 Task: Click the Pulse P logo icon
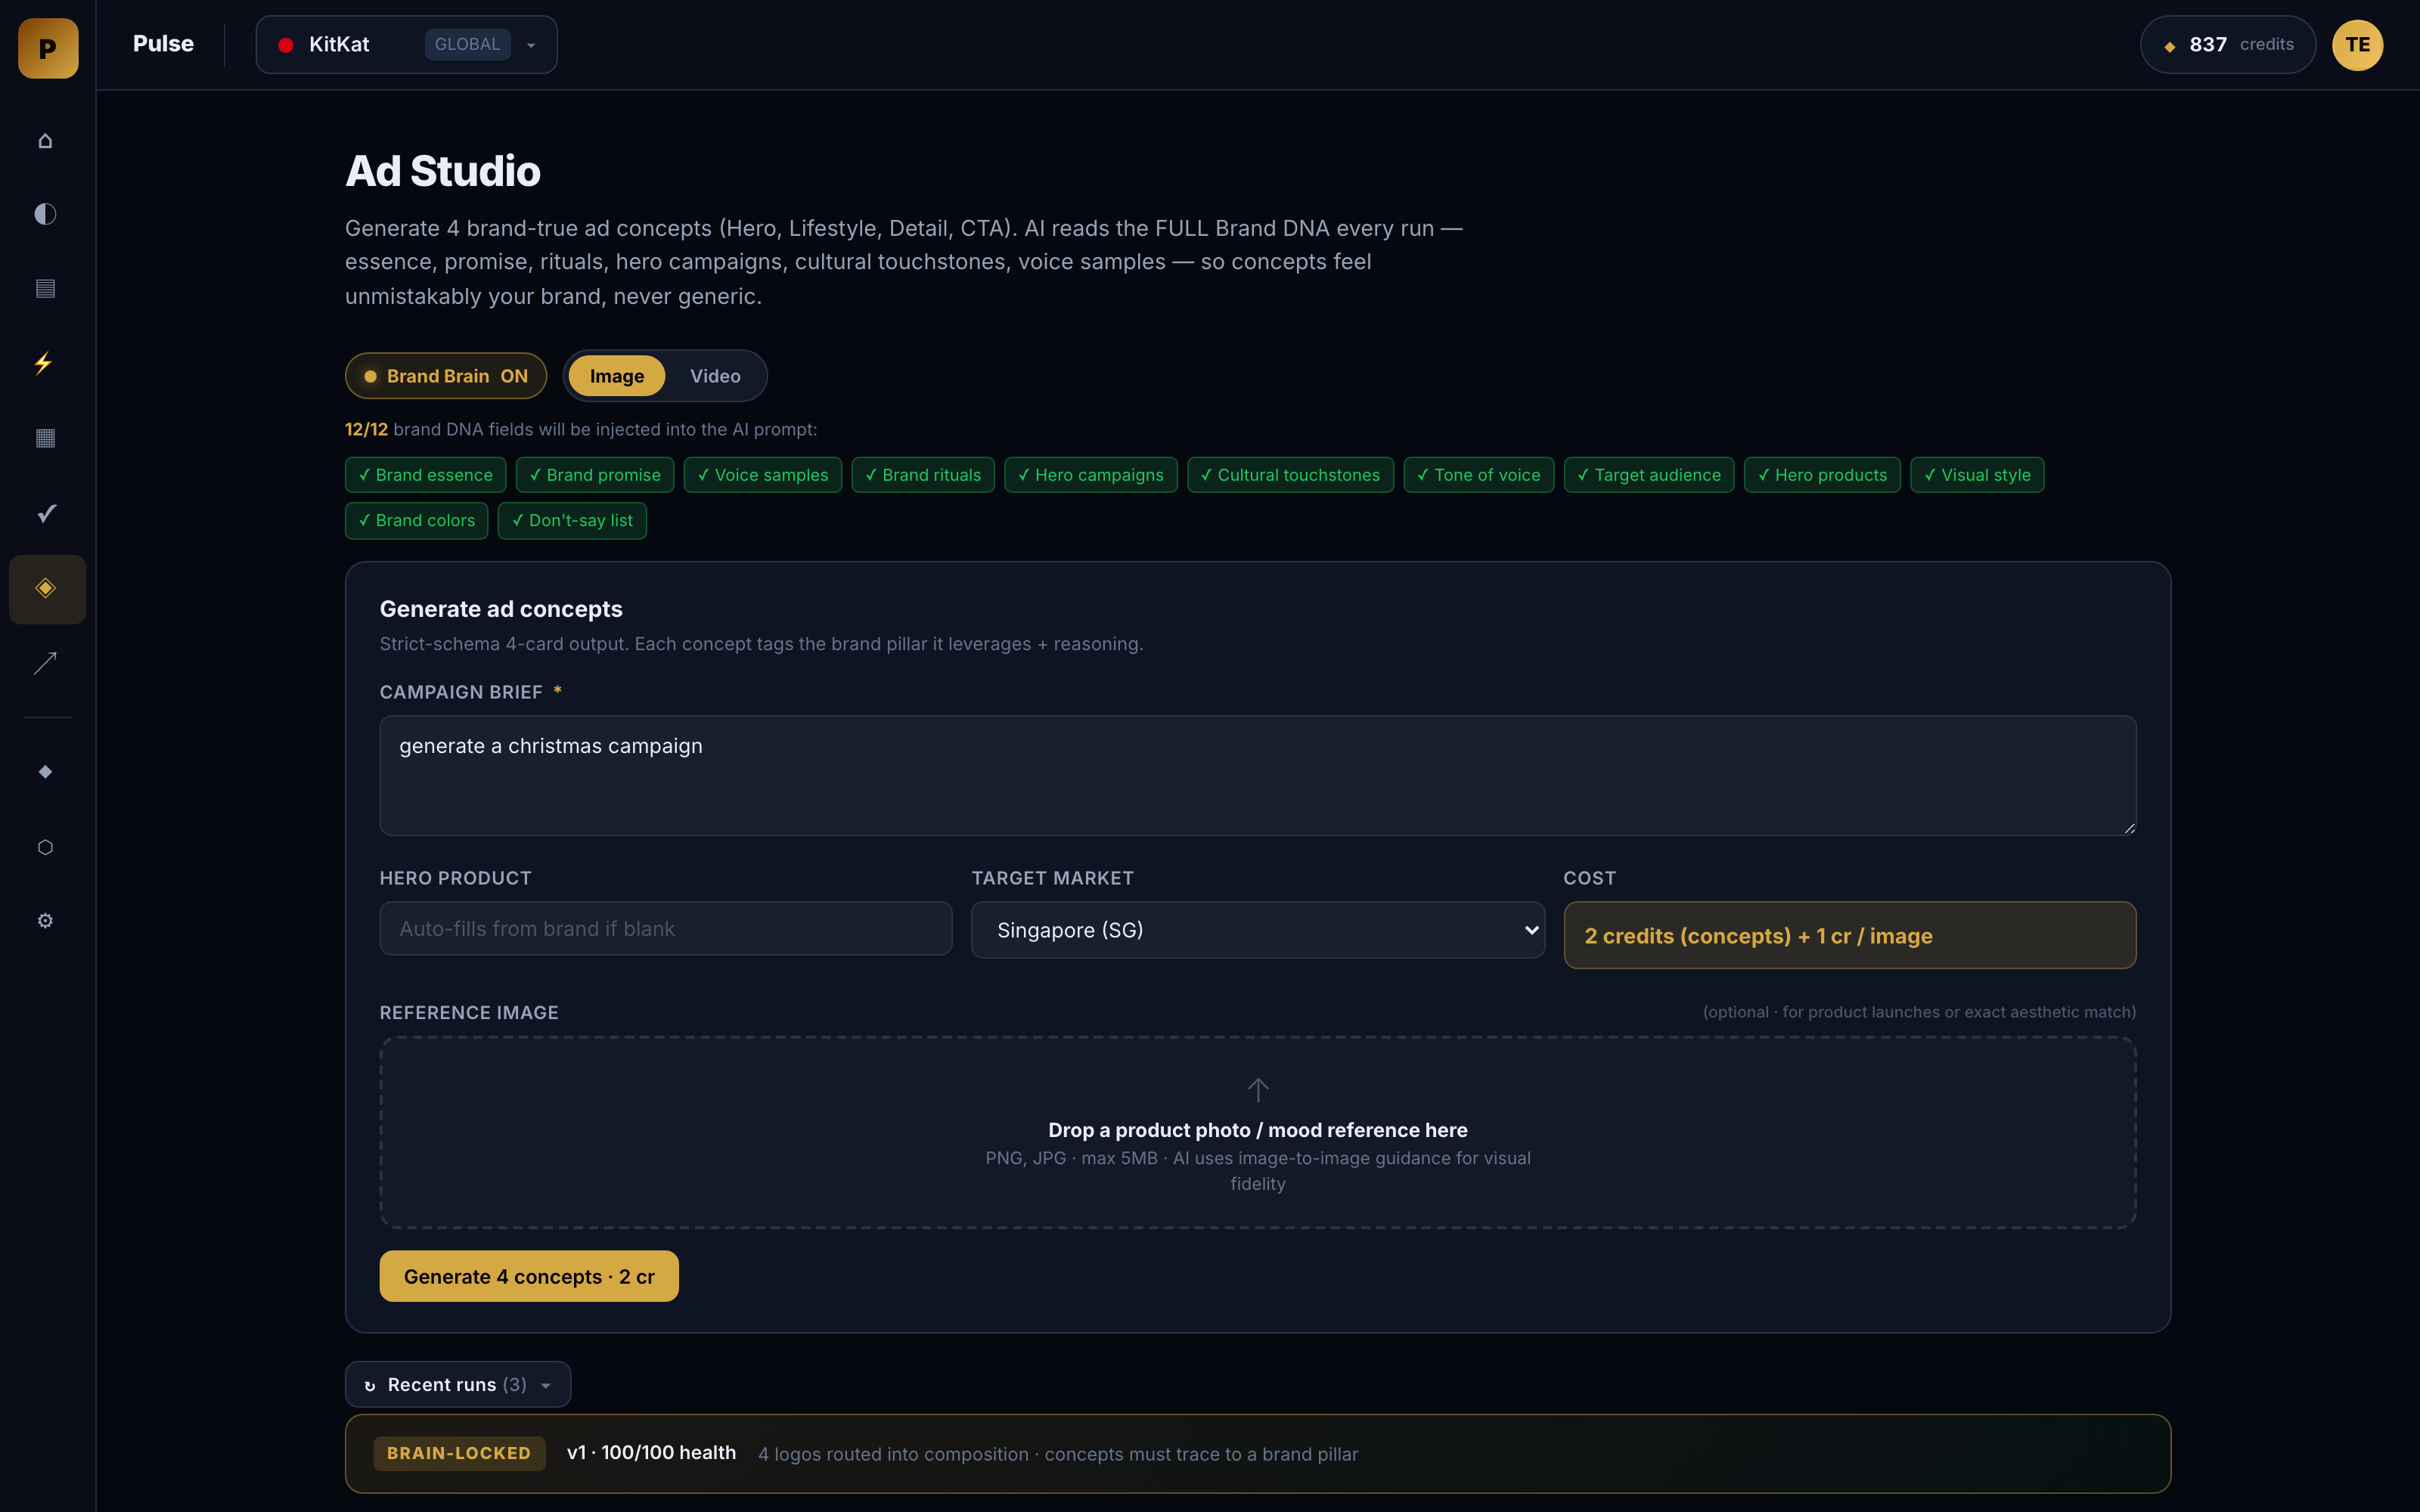48,47
